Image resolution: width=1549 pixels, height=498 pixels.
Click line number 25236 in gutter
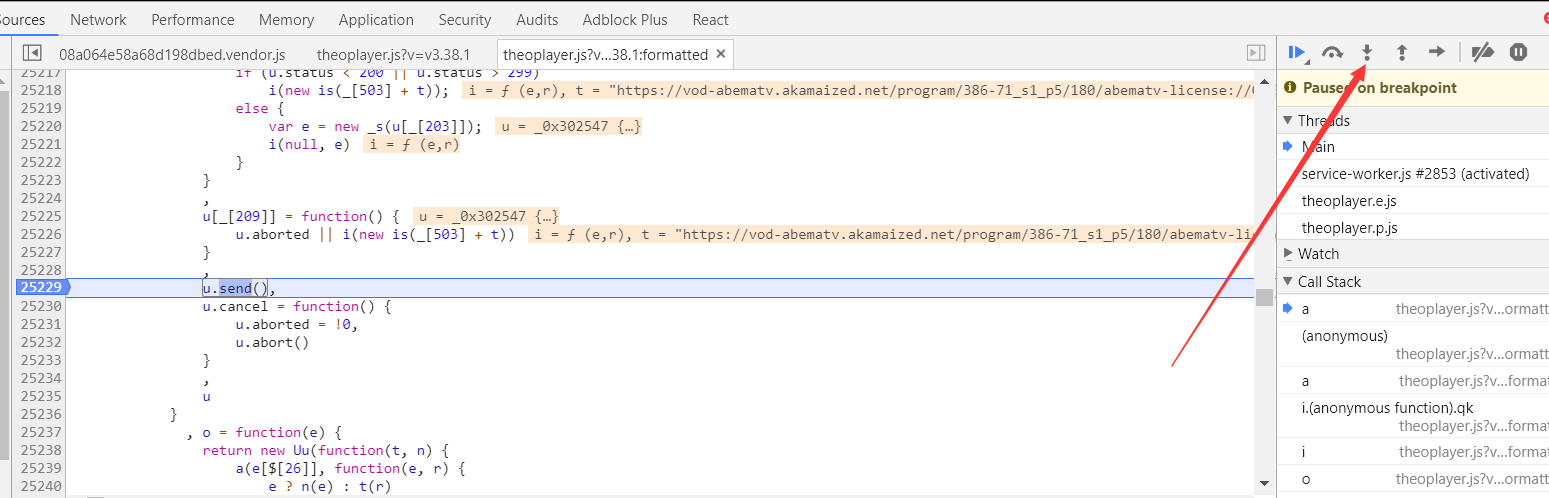pos(40,414)
